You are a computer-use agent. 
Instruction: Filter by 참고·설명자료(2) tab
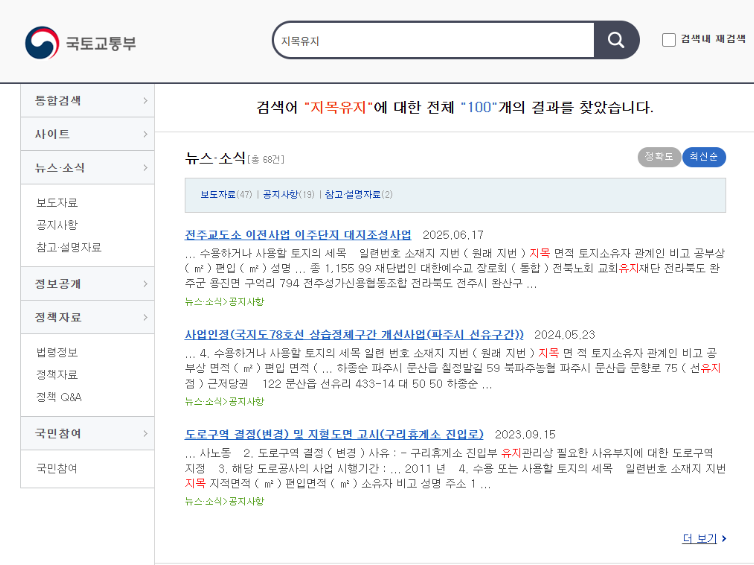[x=358, y=194]
